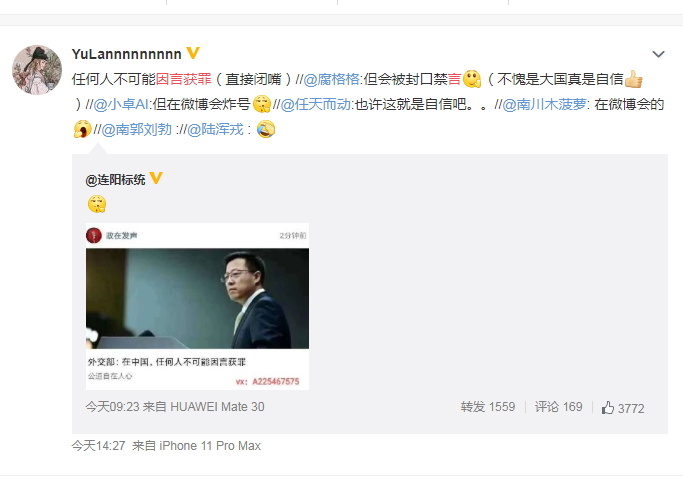Click 评论 169 comments button
This screenshot has width=683, height=481.
558,407
